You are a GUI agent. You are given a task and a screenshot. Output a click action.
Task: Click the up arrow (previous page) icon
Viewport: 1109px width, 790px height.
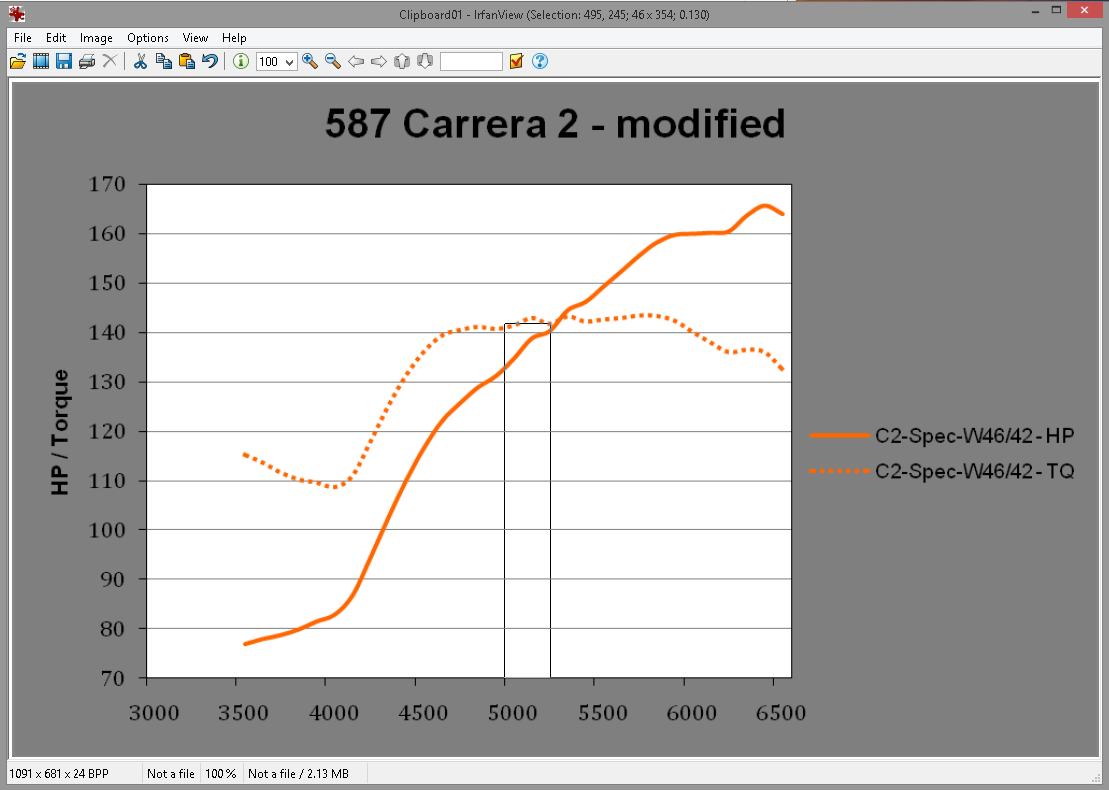click(402, 62)
